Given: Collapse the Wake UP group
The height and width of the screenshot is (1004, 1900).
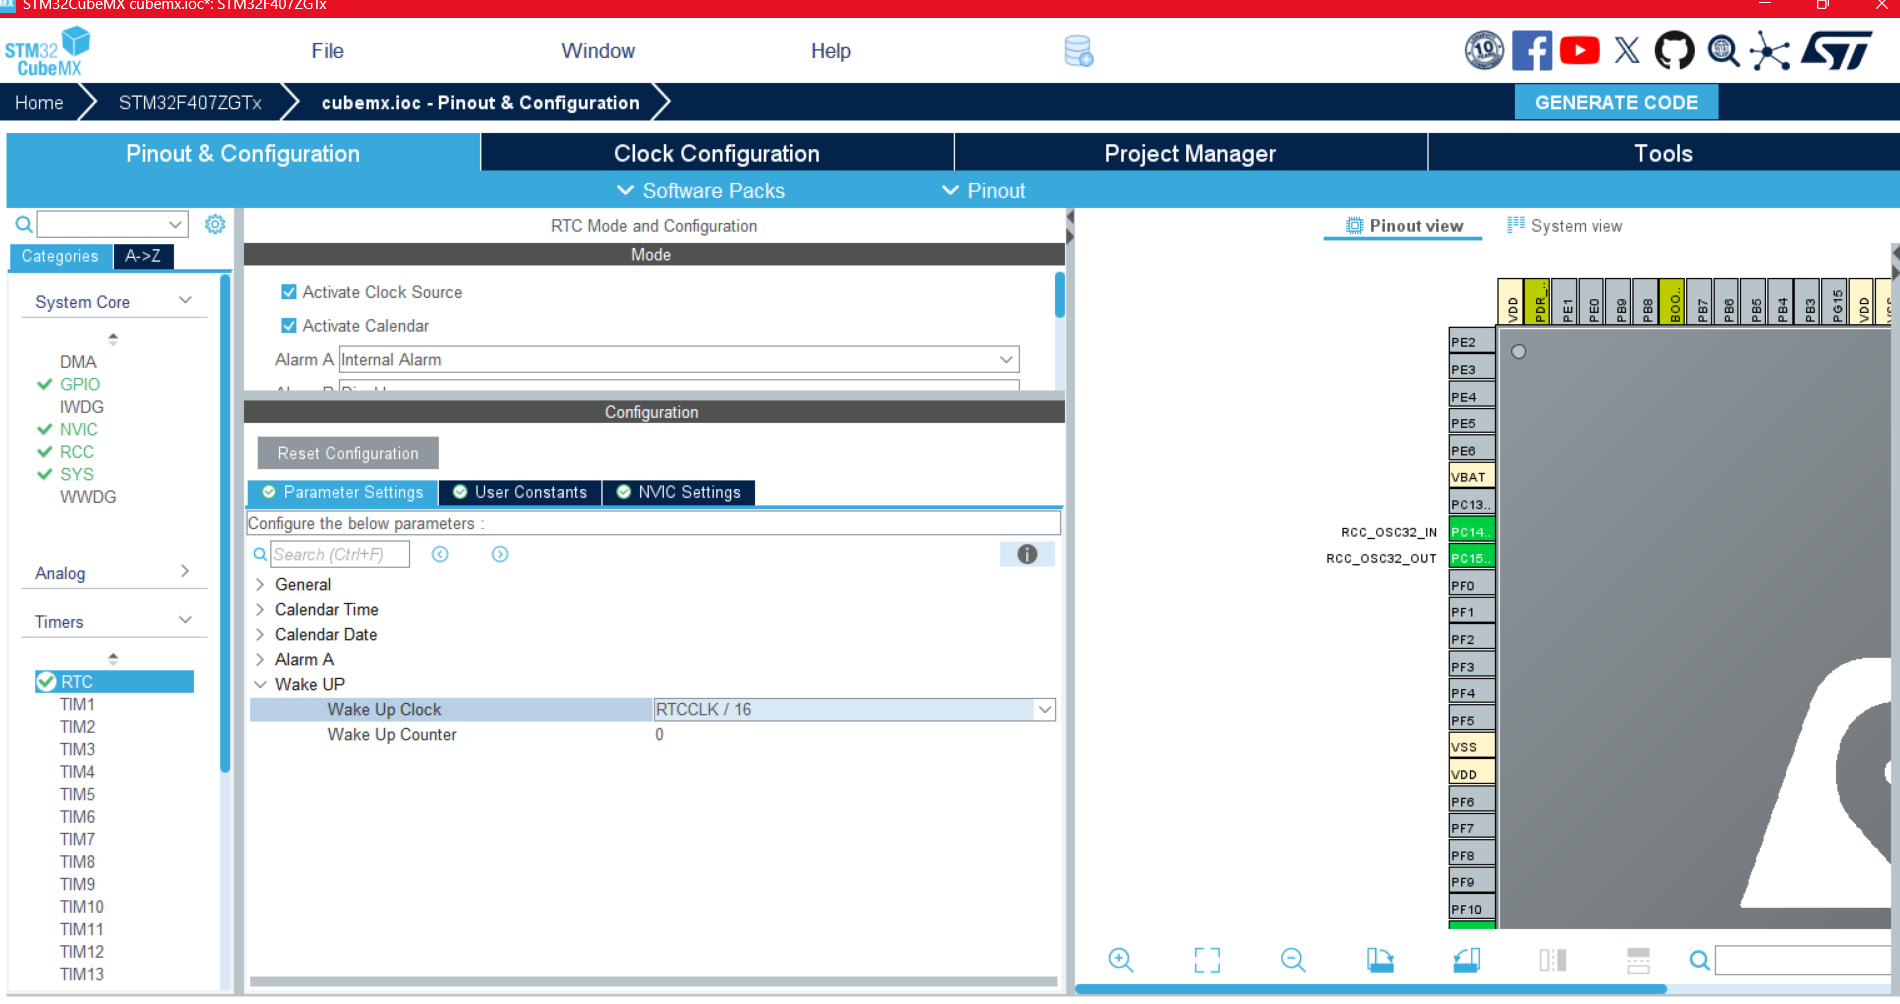Looking at the screenshot, I should coord(260,685).
